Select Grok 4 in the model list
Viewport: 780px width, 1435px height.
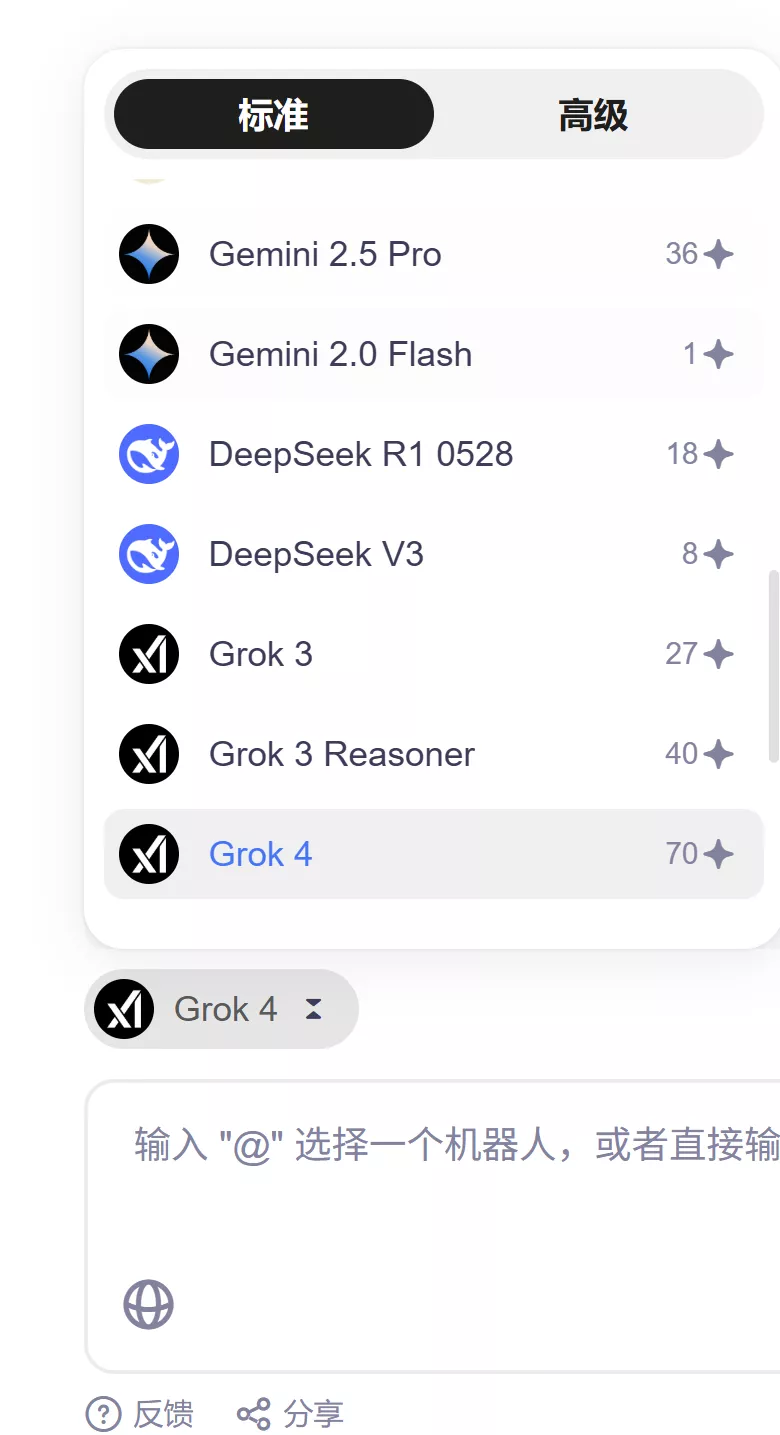(434, 854)
